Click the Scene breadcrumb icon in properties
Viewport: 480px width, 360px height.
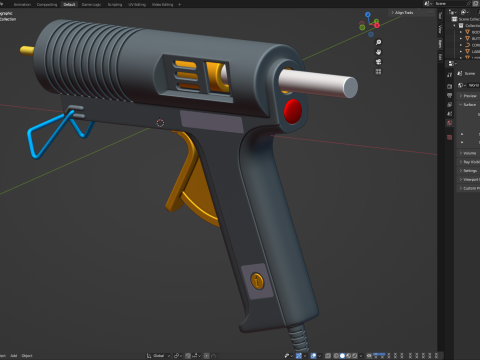click(x=460, y=73)
